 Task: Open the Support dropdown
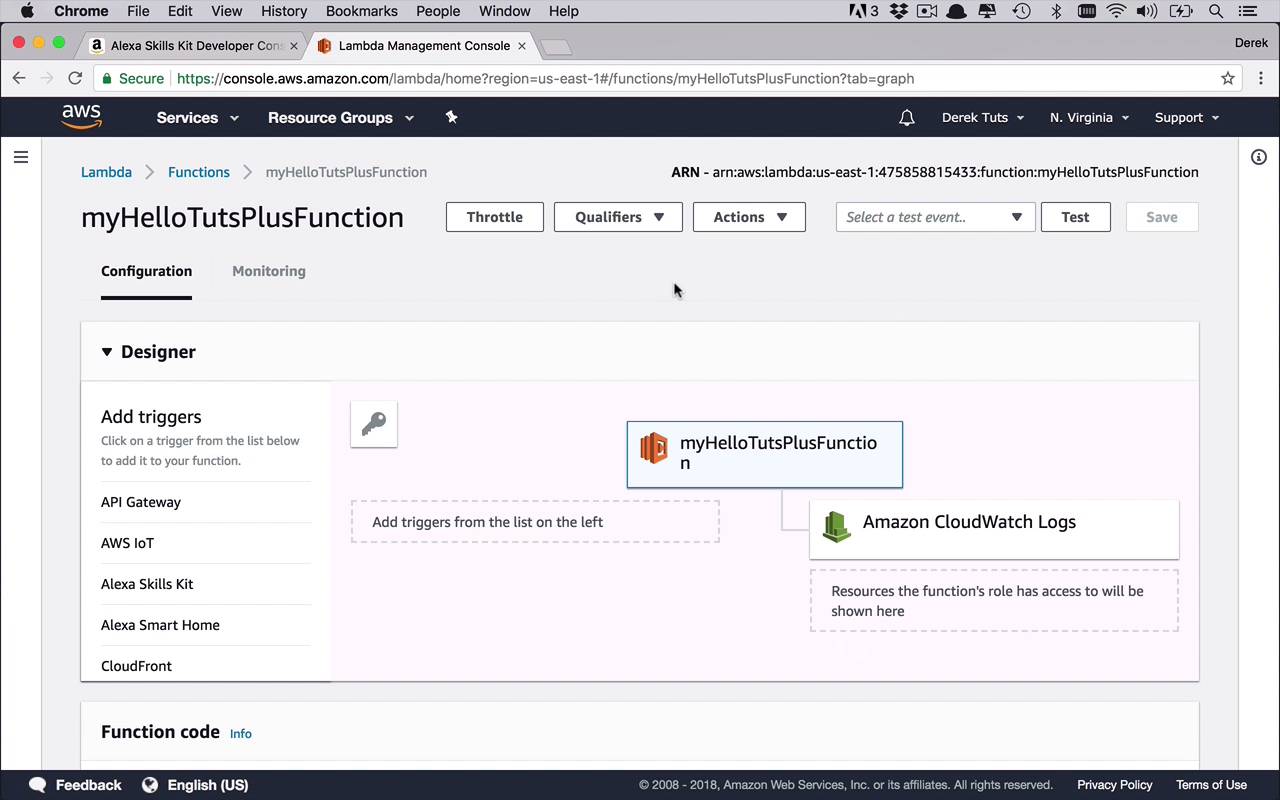point(1187,118)
